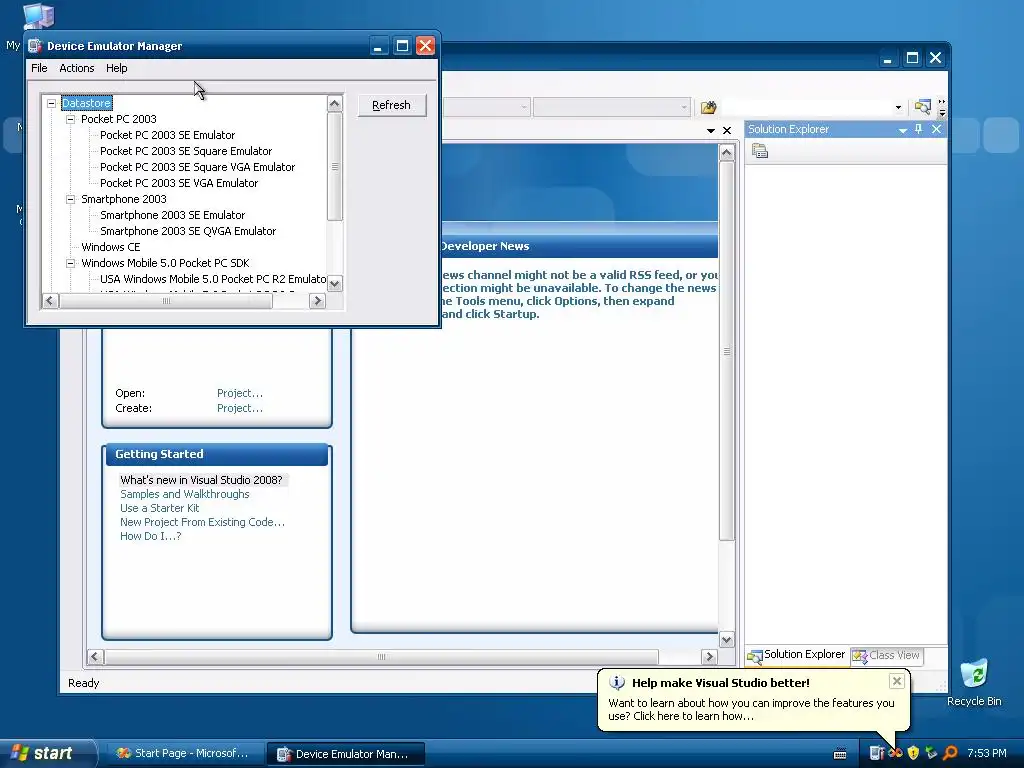The height and width of the screenshot is (768, 1024).
Task: Click the orange magnifier tray icon
Action: pos(950,754)
